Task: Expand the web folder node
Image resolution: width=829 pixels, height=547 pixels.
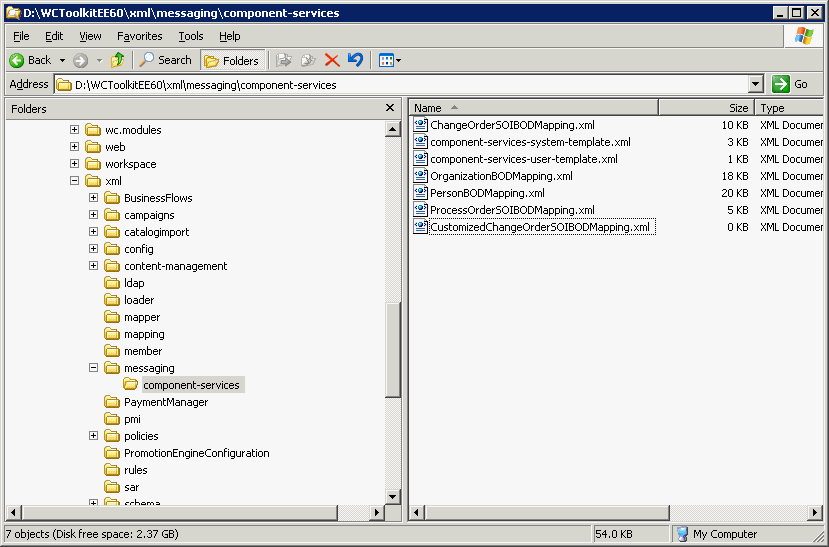Action: coord(75,146)
